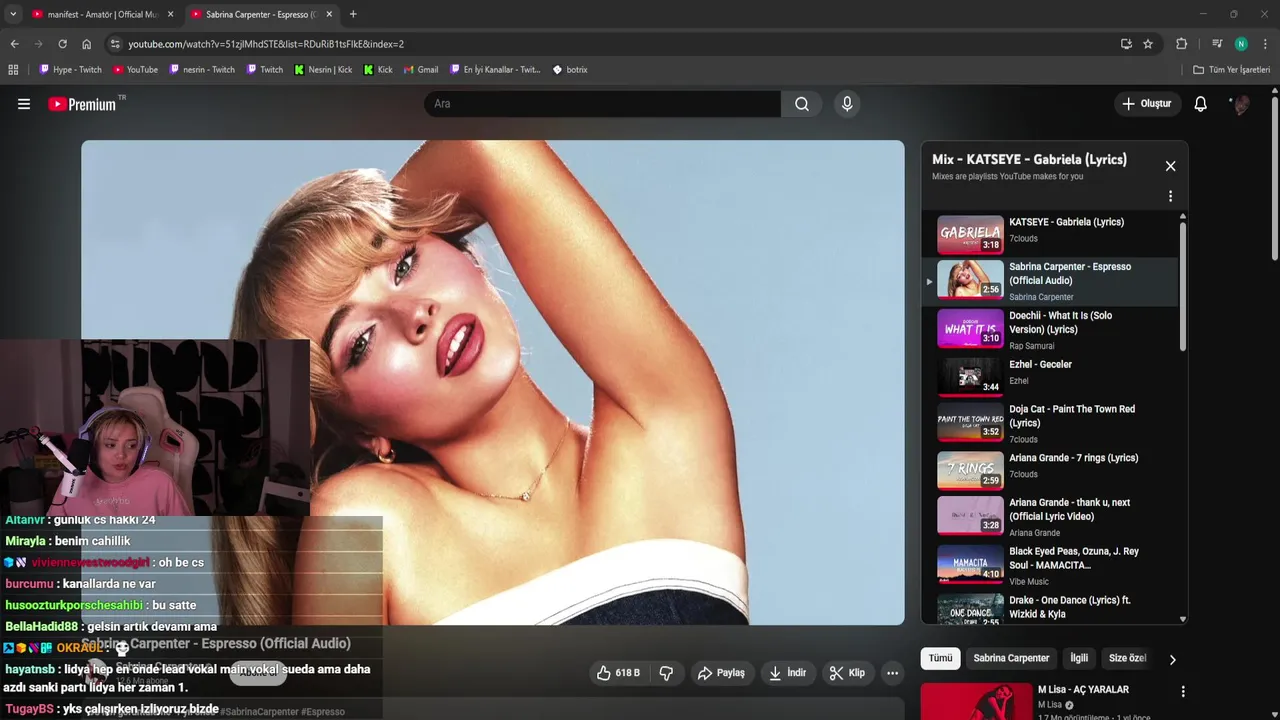1280x720 pixels.
Task: Select Doechii - What It Is playlist item
Action: pyautogui.click(x=1050, y=329)
